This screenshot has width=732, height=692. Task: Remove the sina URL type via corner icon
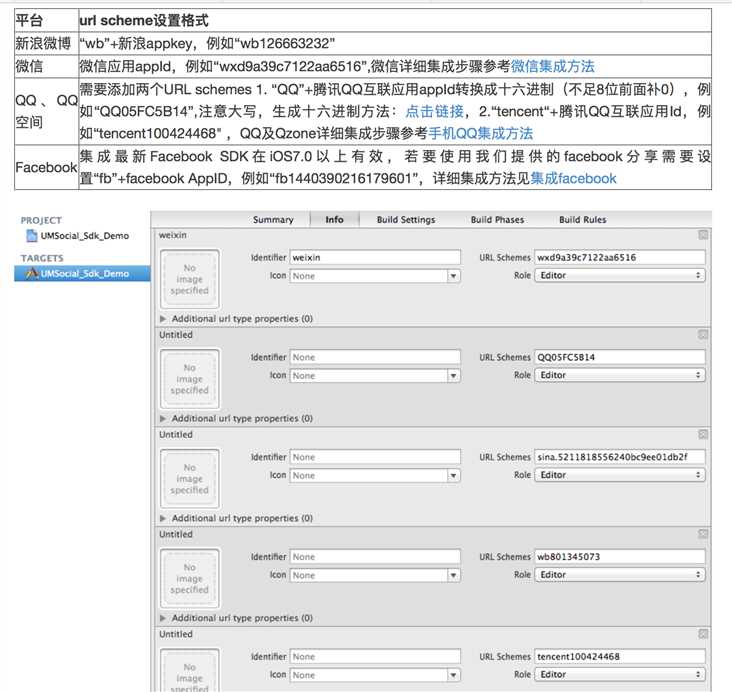point(703,434)
